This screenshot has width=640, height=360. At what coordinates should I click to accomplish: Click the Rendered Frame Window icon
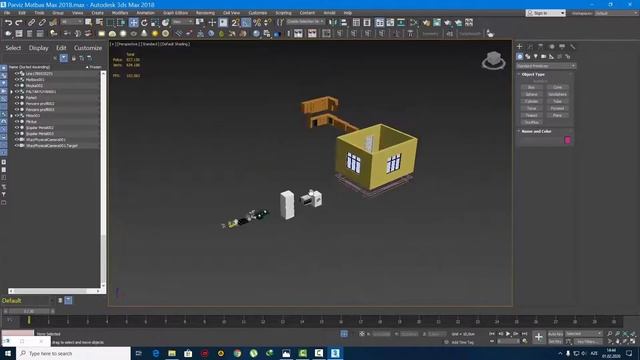tap(437, 23)
